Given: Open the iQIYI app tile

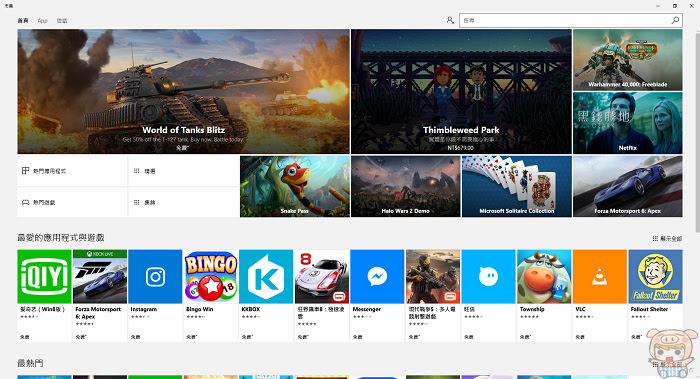Looking at the screenshot, I should 44,295.
